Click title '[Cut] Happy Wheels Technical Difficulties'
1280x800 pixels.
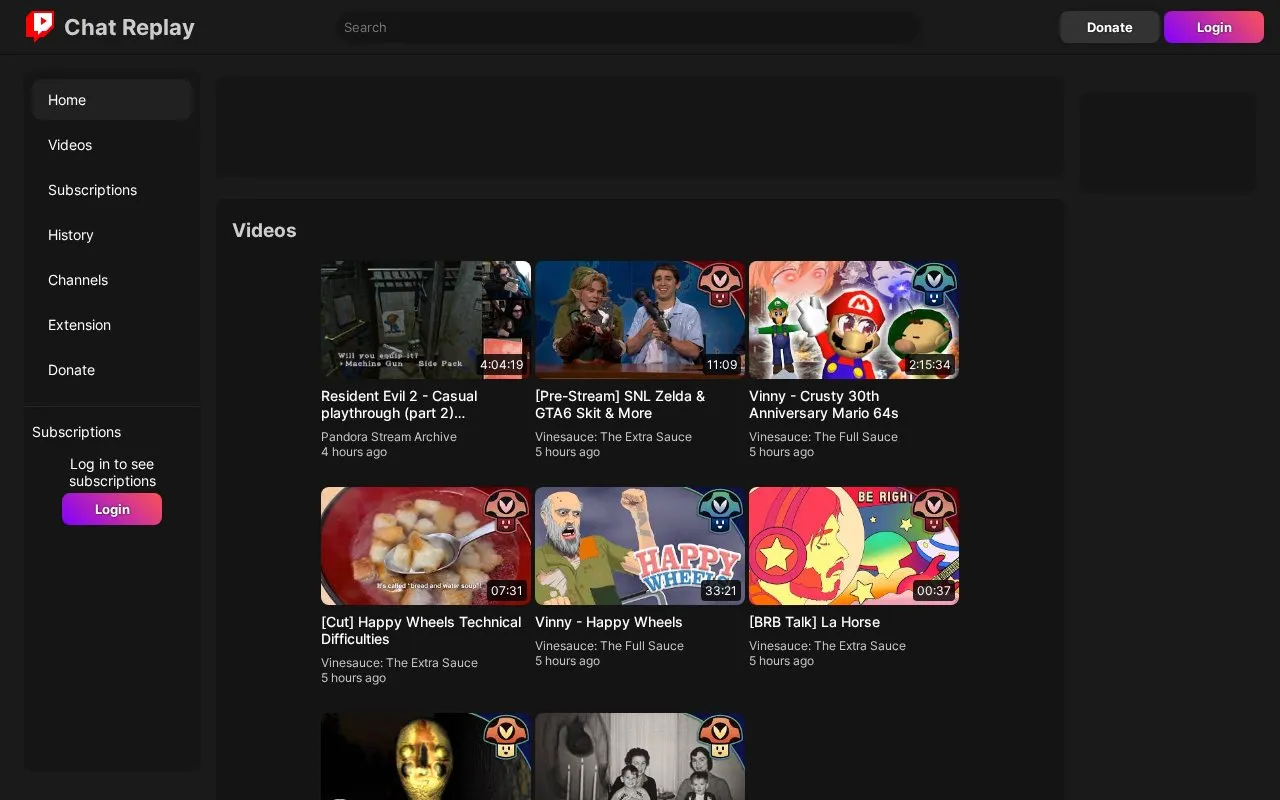click(x=421, y=631)
